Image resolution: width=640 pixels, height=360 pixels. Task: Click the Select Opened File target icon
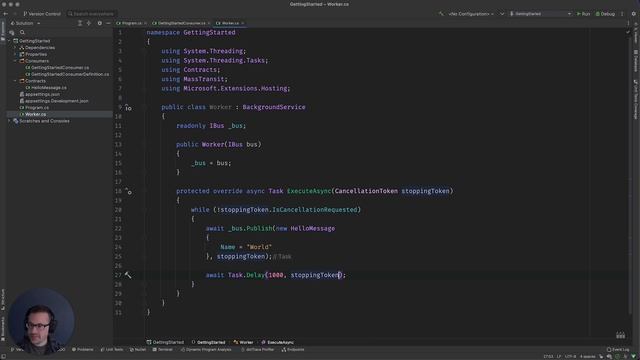[x=89, y=23]
